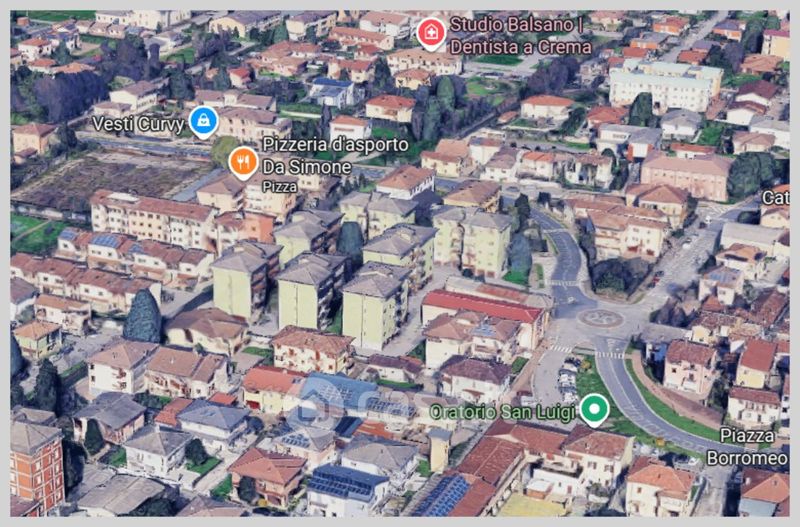Viewport: 800px width, 527px height.
Task: Select the orange Pizzeria restaurant pin icon
Action: coord(243,161)
